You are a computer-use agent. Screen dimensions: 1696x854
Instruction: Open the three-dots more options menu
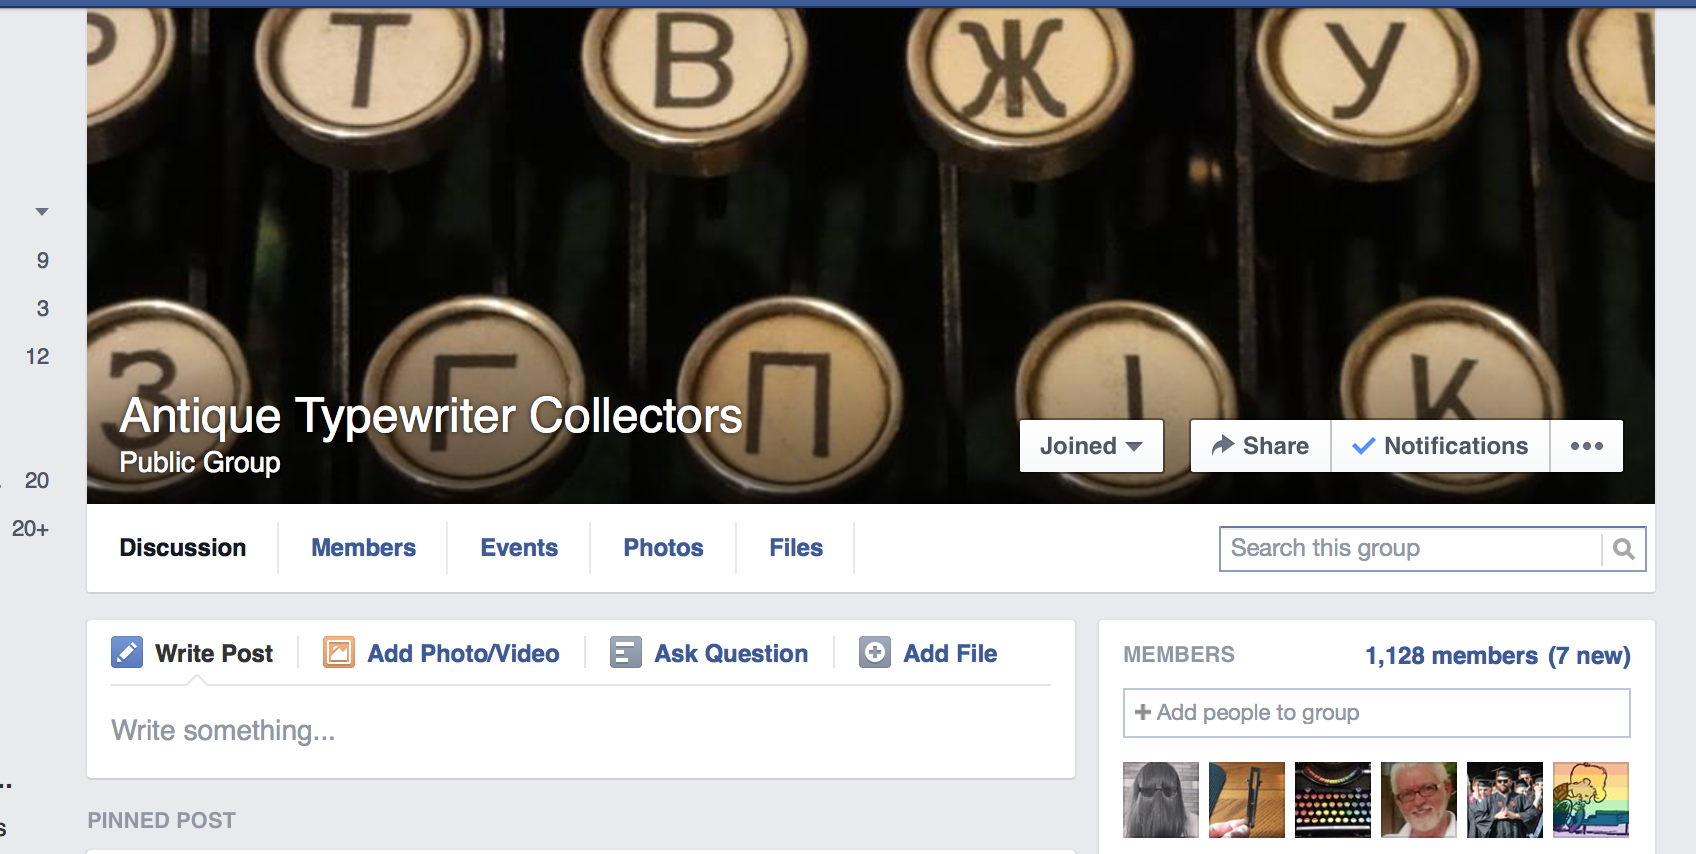pos(1586,446)
